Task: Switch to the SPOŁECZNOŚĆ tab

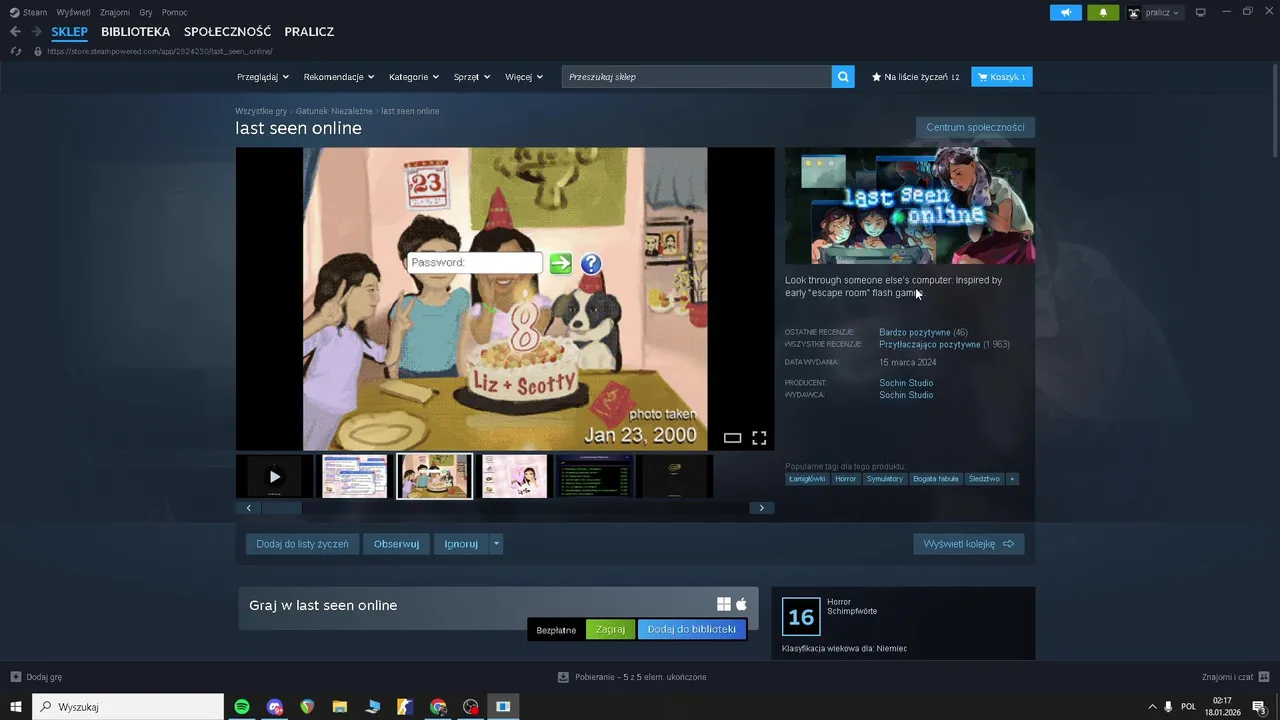Action: (x=228, y=32)
